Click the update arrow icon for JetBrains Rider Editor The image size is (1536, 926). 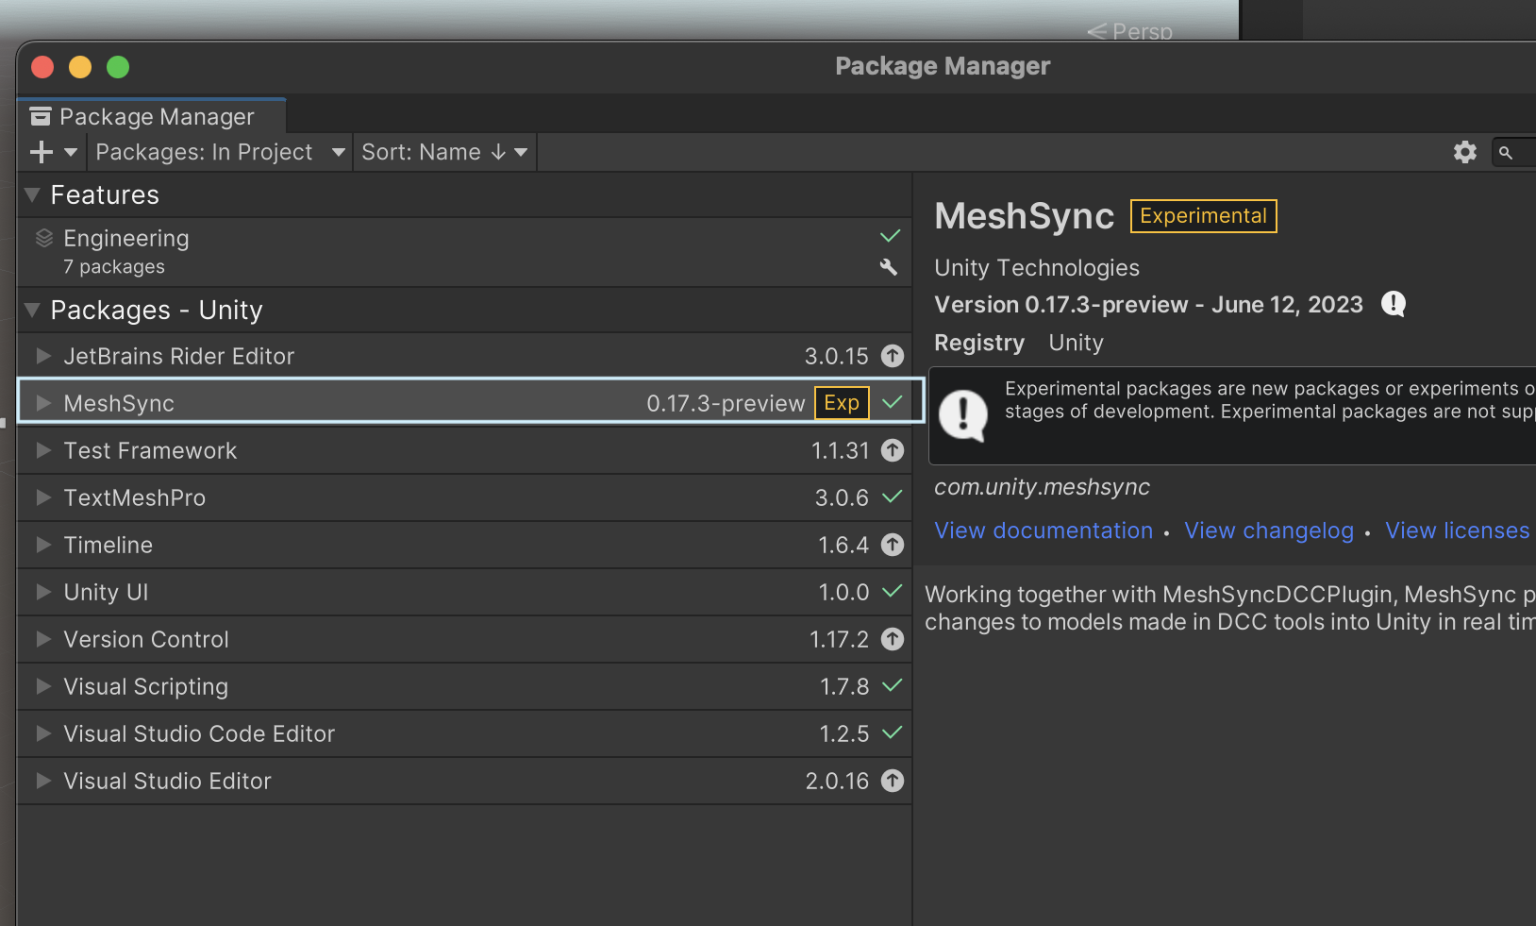click(x=892, y=356)
